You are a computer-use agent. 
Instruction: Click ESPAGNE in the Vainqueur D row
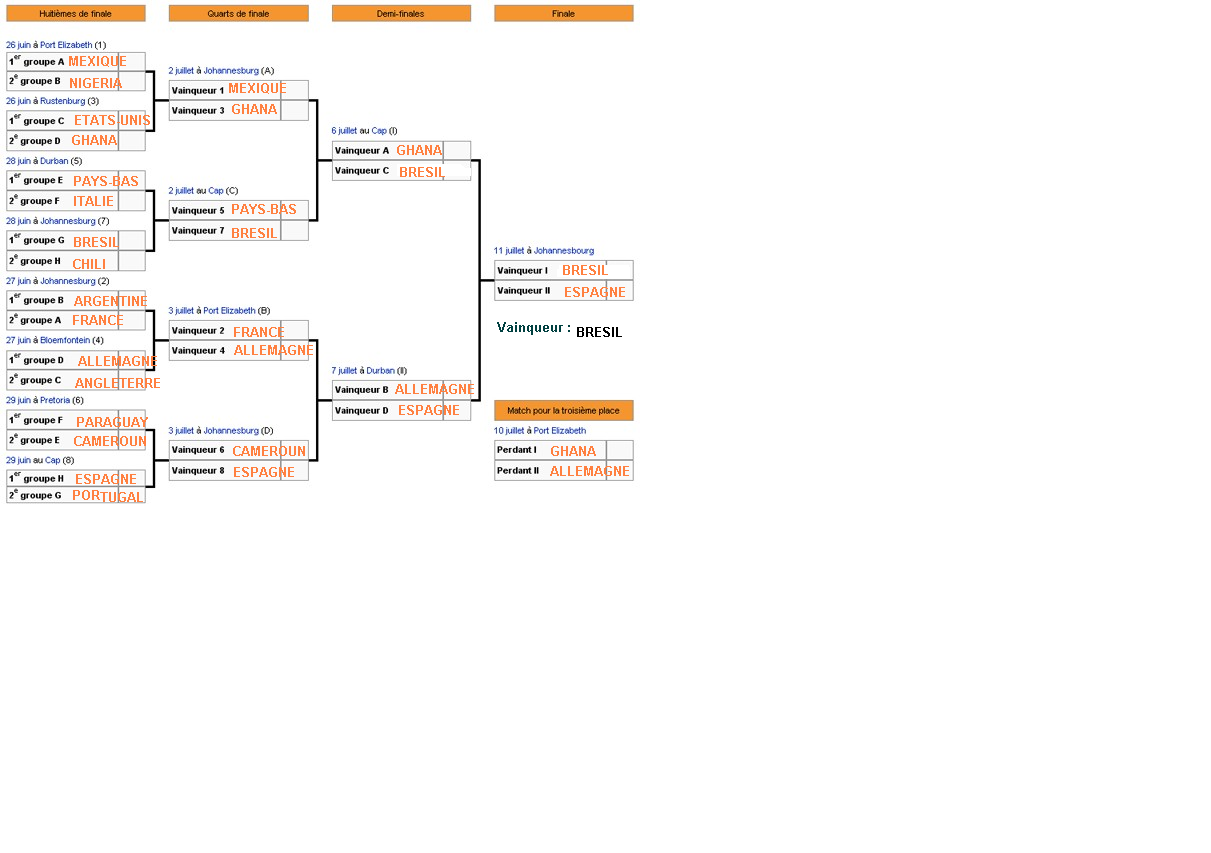pyautogui.click(x=429, y=410)
